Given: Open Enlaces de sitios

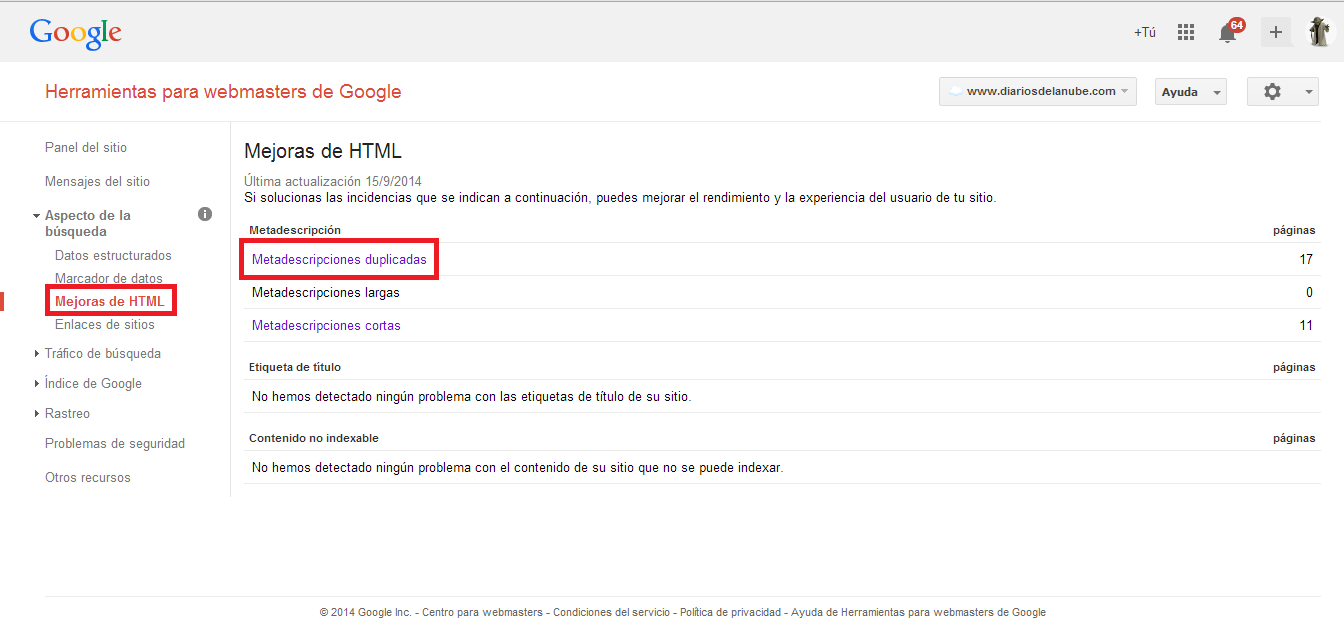Looking at the screenshot, I should click(x=105, y=324).
